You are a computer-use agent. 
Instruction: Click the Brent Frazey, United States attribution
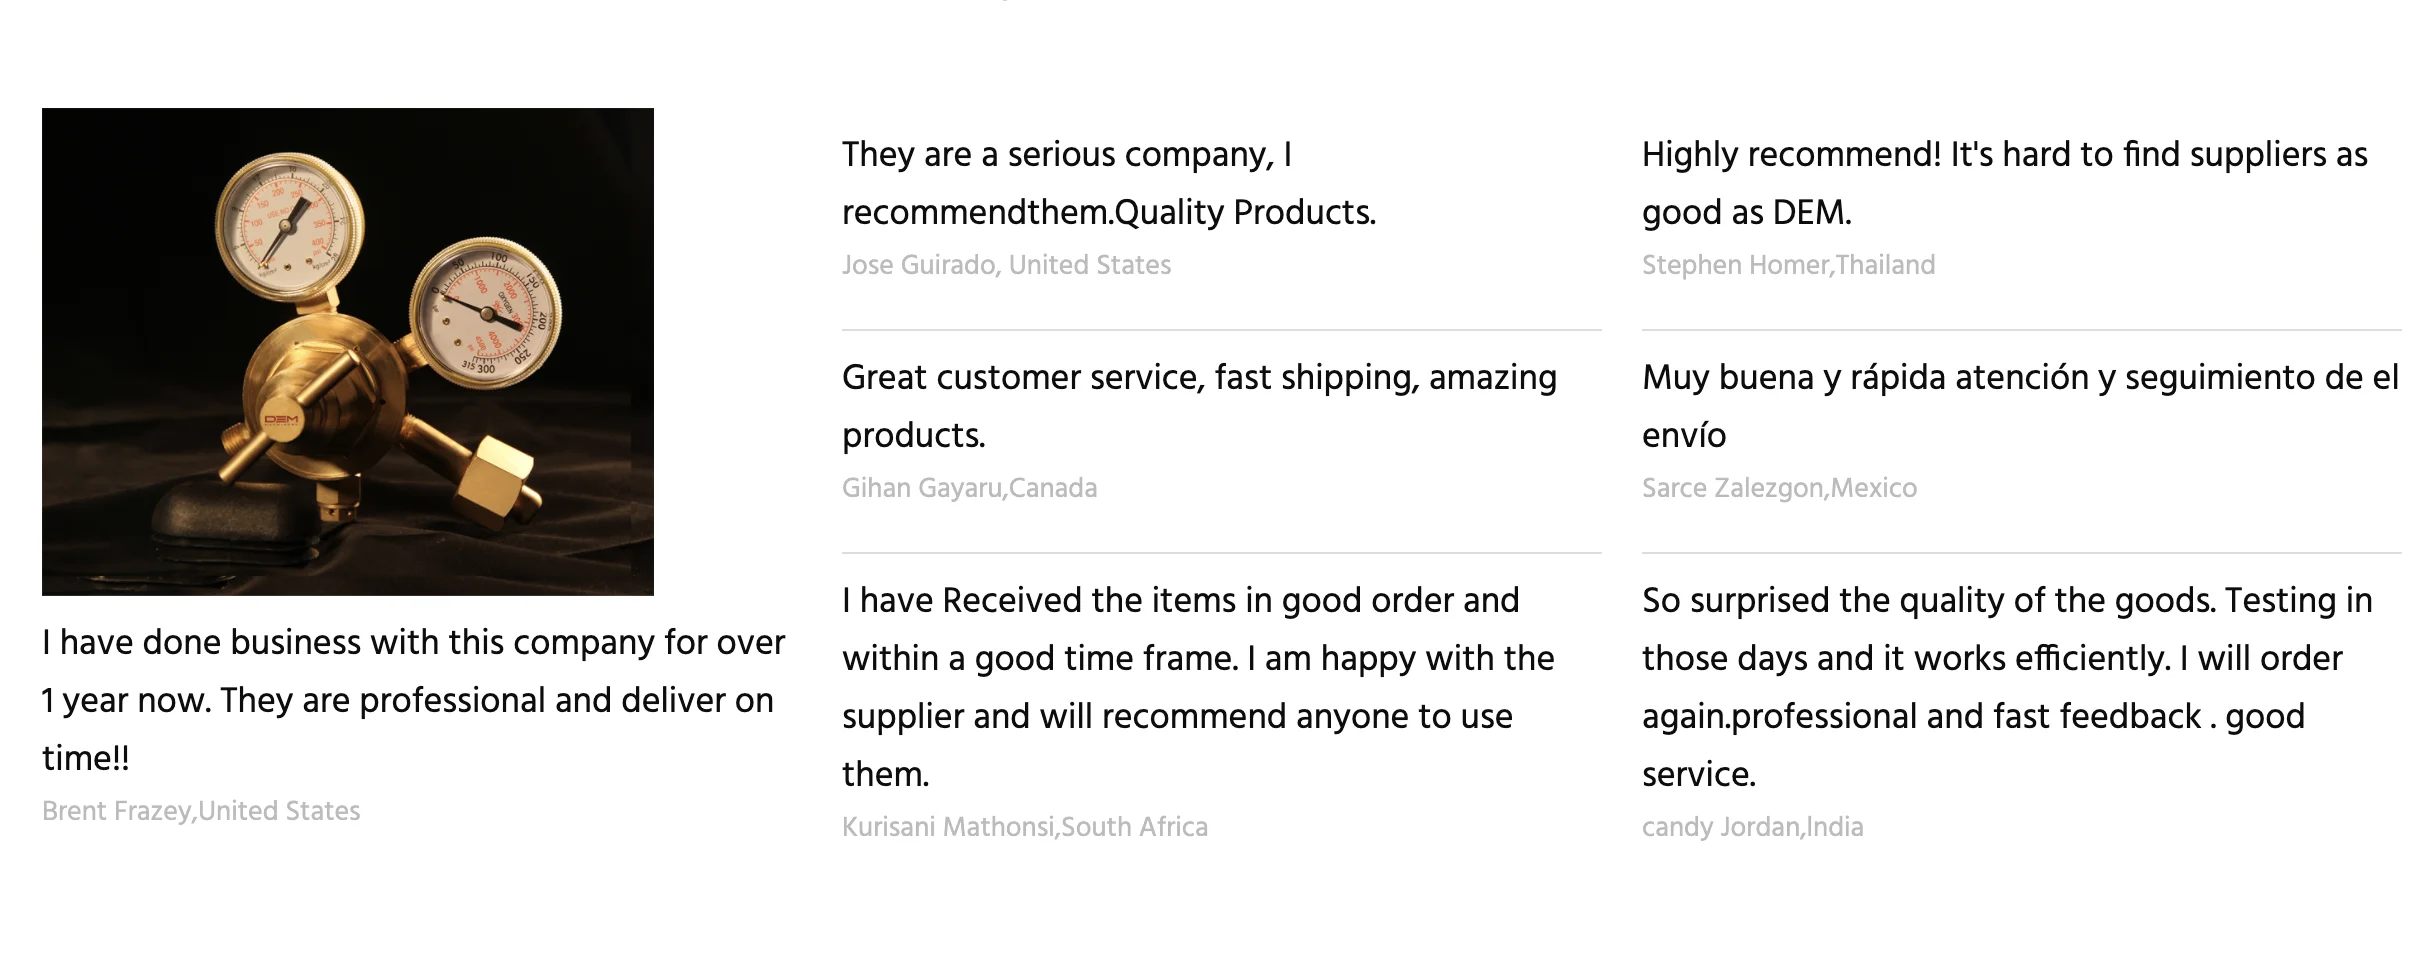(201, 811)
